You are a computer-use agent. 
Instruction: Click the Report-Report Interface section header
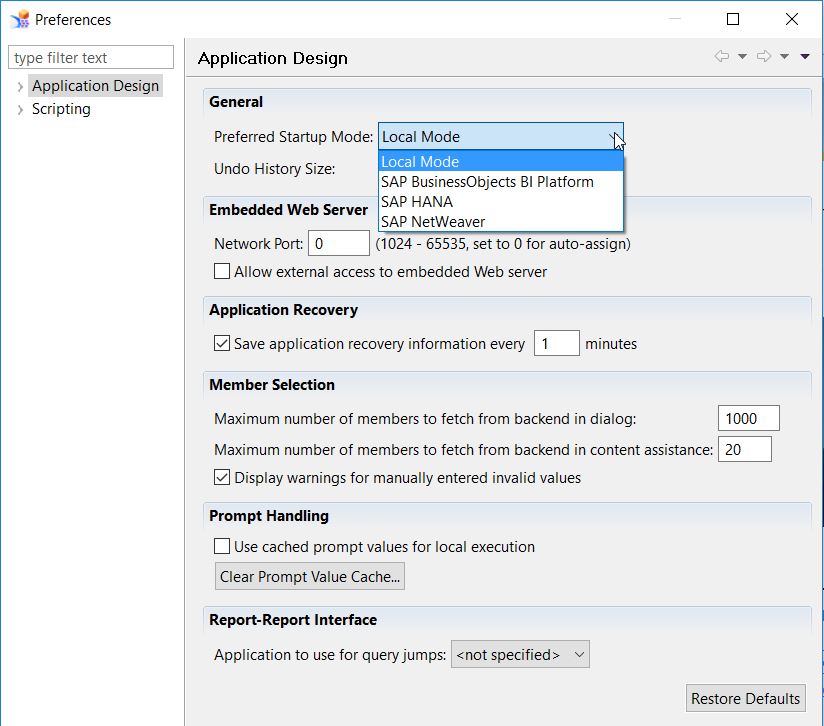point(293,619)
